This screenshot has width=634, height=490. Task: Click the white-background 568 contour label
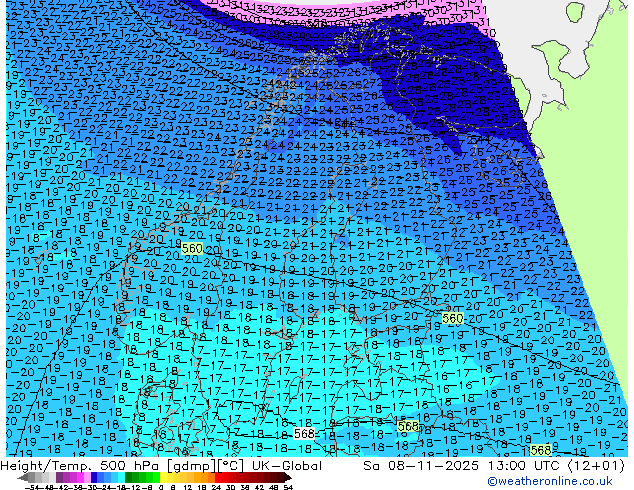pos(304,434)
